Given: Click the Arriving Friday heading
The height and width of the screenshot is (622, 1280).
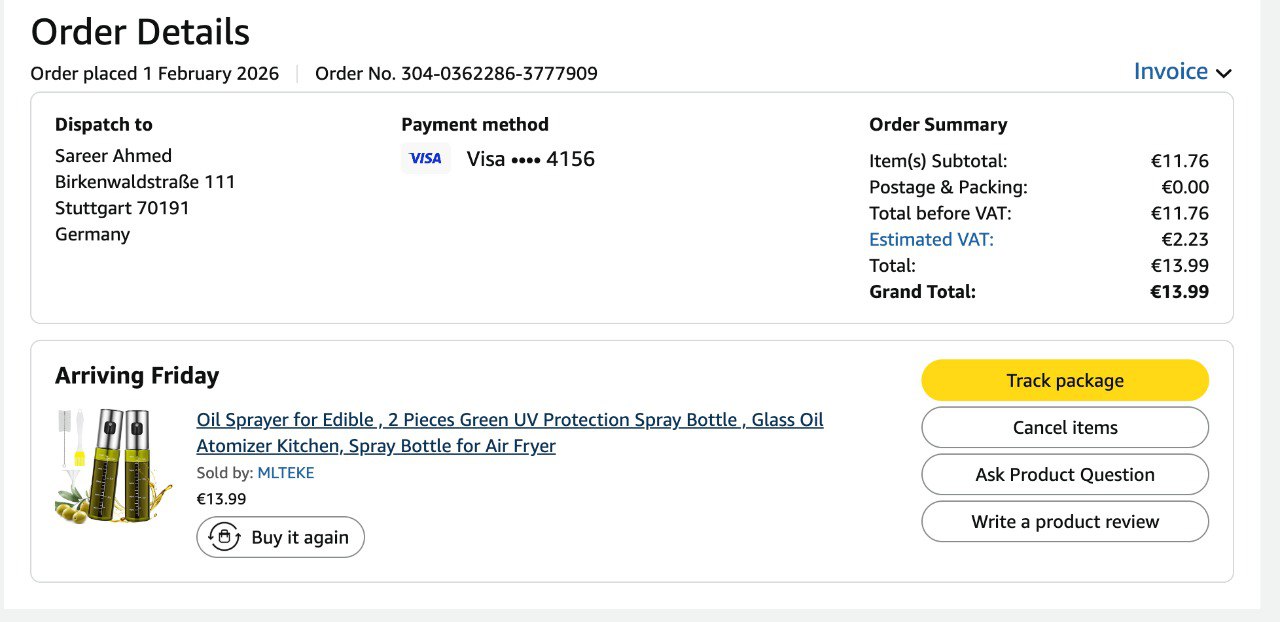Looking at the screenshot, I should coord(137,376).
